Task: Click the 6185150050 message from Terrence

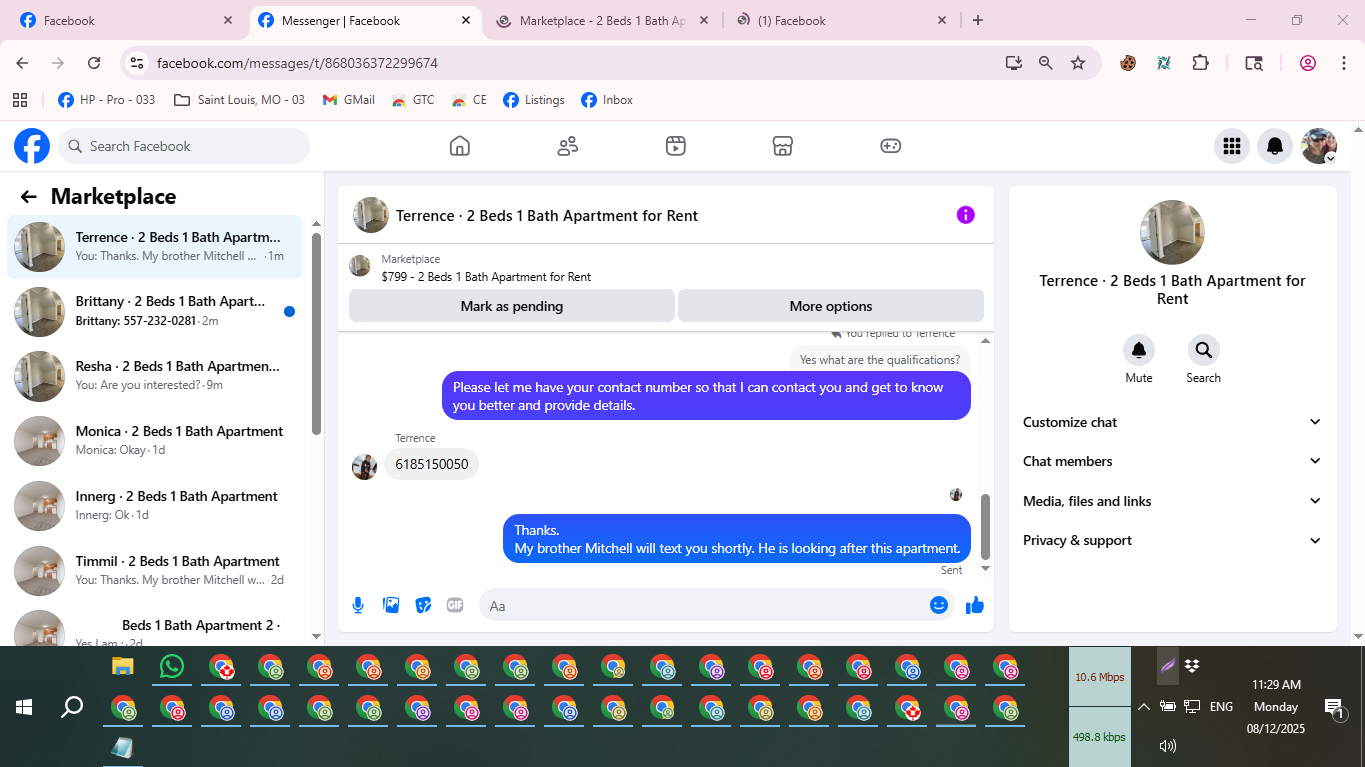Action: click(x=431, y=464)
